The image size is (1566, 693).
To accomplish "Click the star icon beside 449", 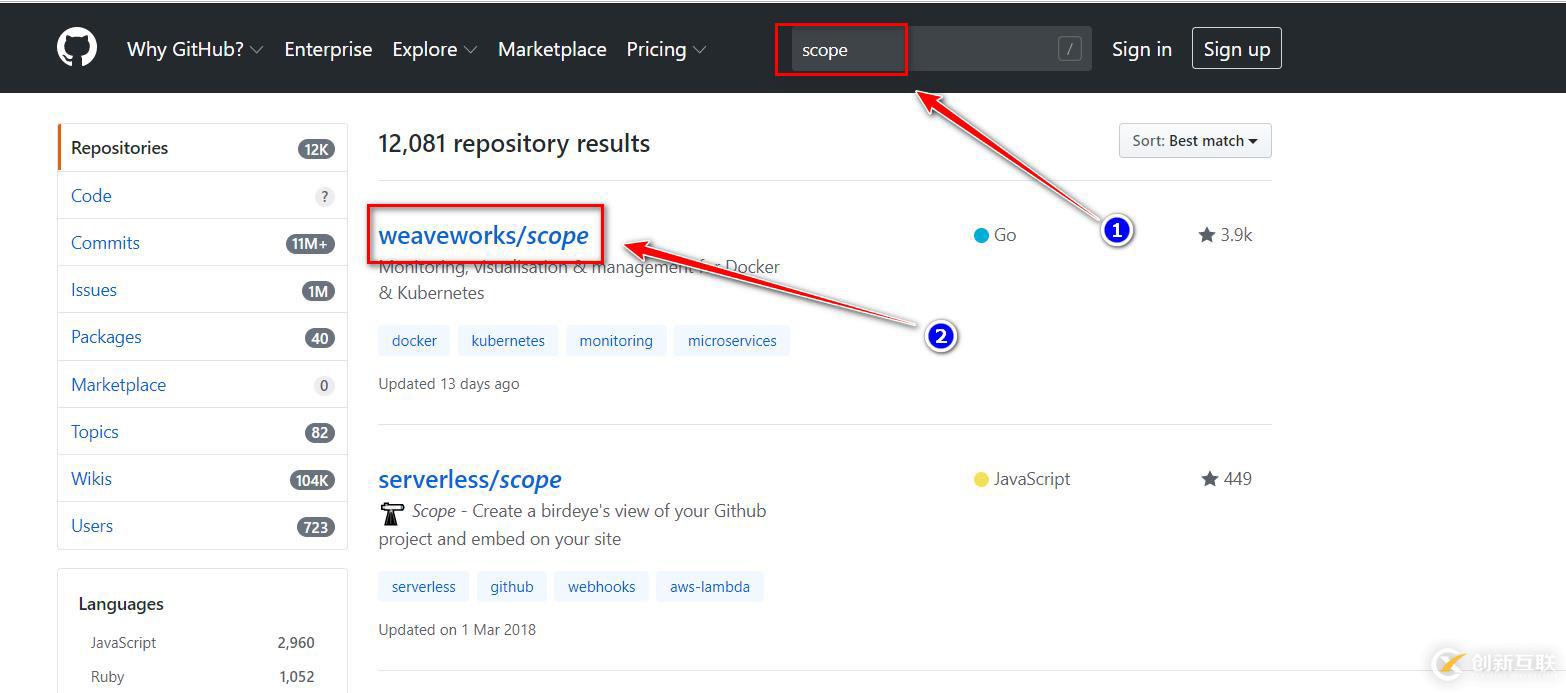I will [x=1210, y=479].
